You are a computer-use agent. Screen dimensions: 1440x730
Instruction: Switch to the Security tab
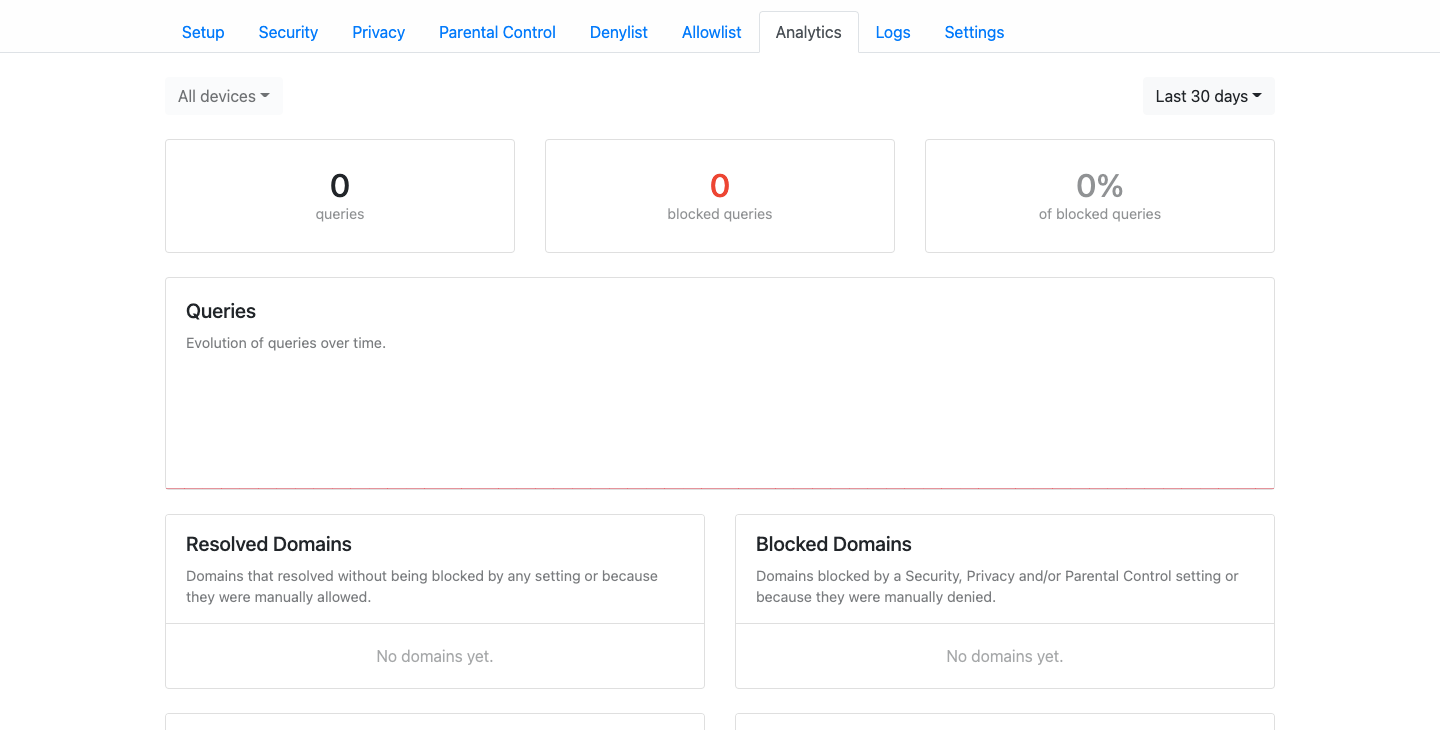288,32
